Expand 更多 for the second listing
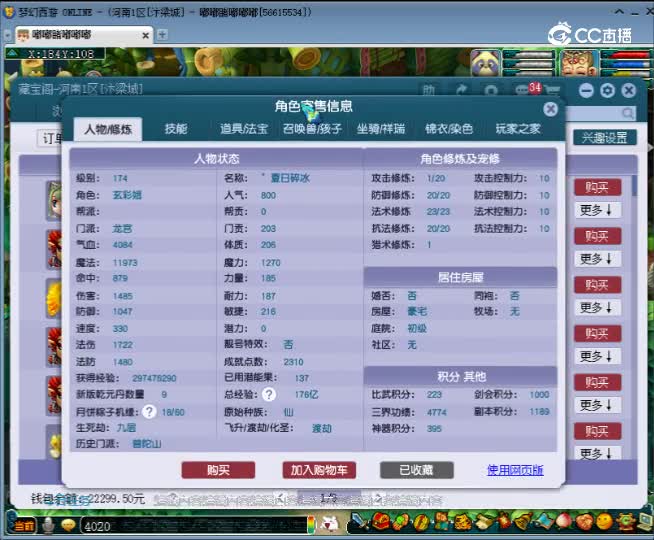654x540 pixels. (598, 259)
